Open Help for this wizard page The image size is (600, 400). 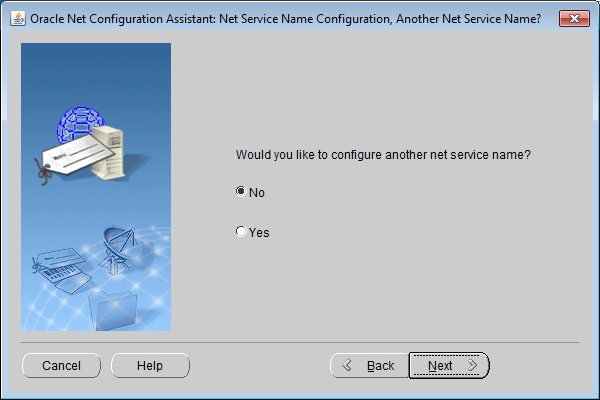click(x=150, y=366)
